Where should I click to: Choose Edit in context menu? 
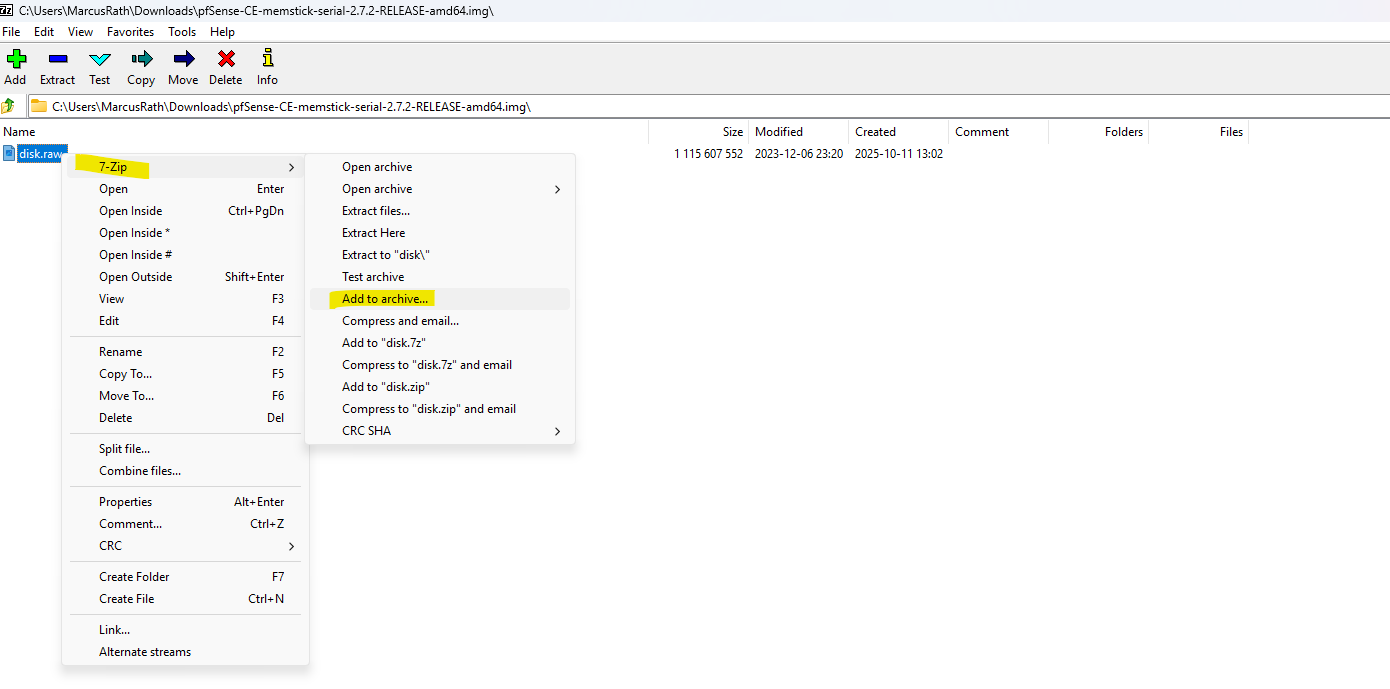point(185,321)
